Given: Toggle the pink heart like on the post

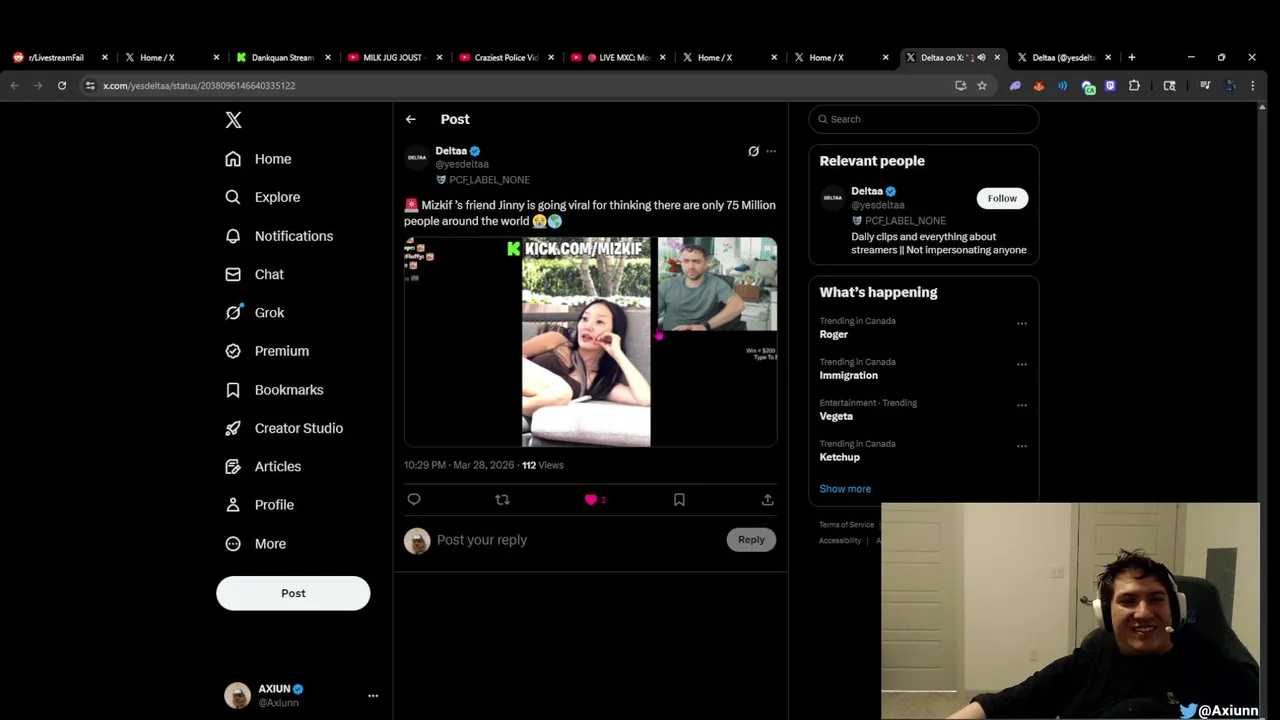Looking at the screenshot, I should pos(591,499).
